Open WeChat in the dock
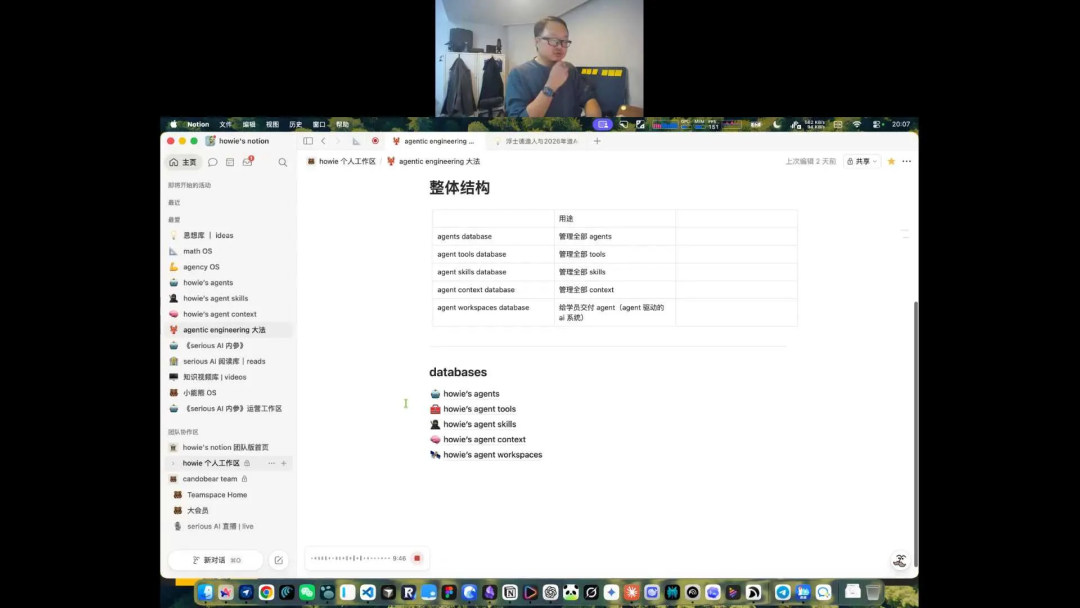The width and height of the screenshot is (1080, 608). click(307, 592)
